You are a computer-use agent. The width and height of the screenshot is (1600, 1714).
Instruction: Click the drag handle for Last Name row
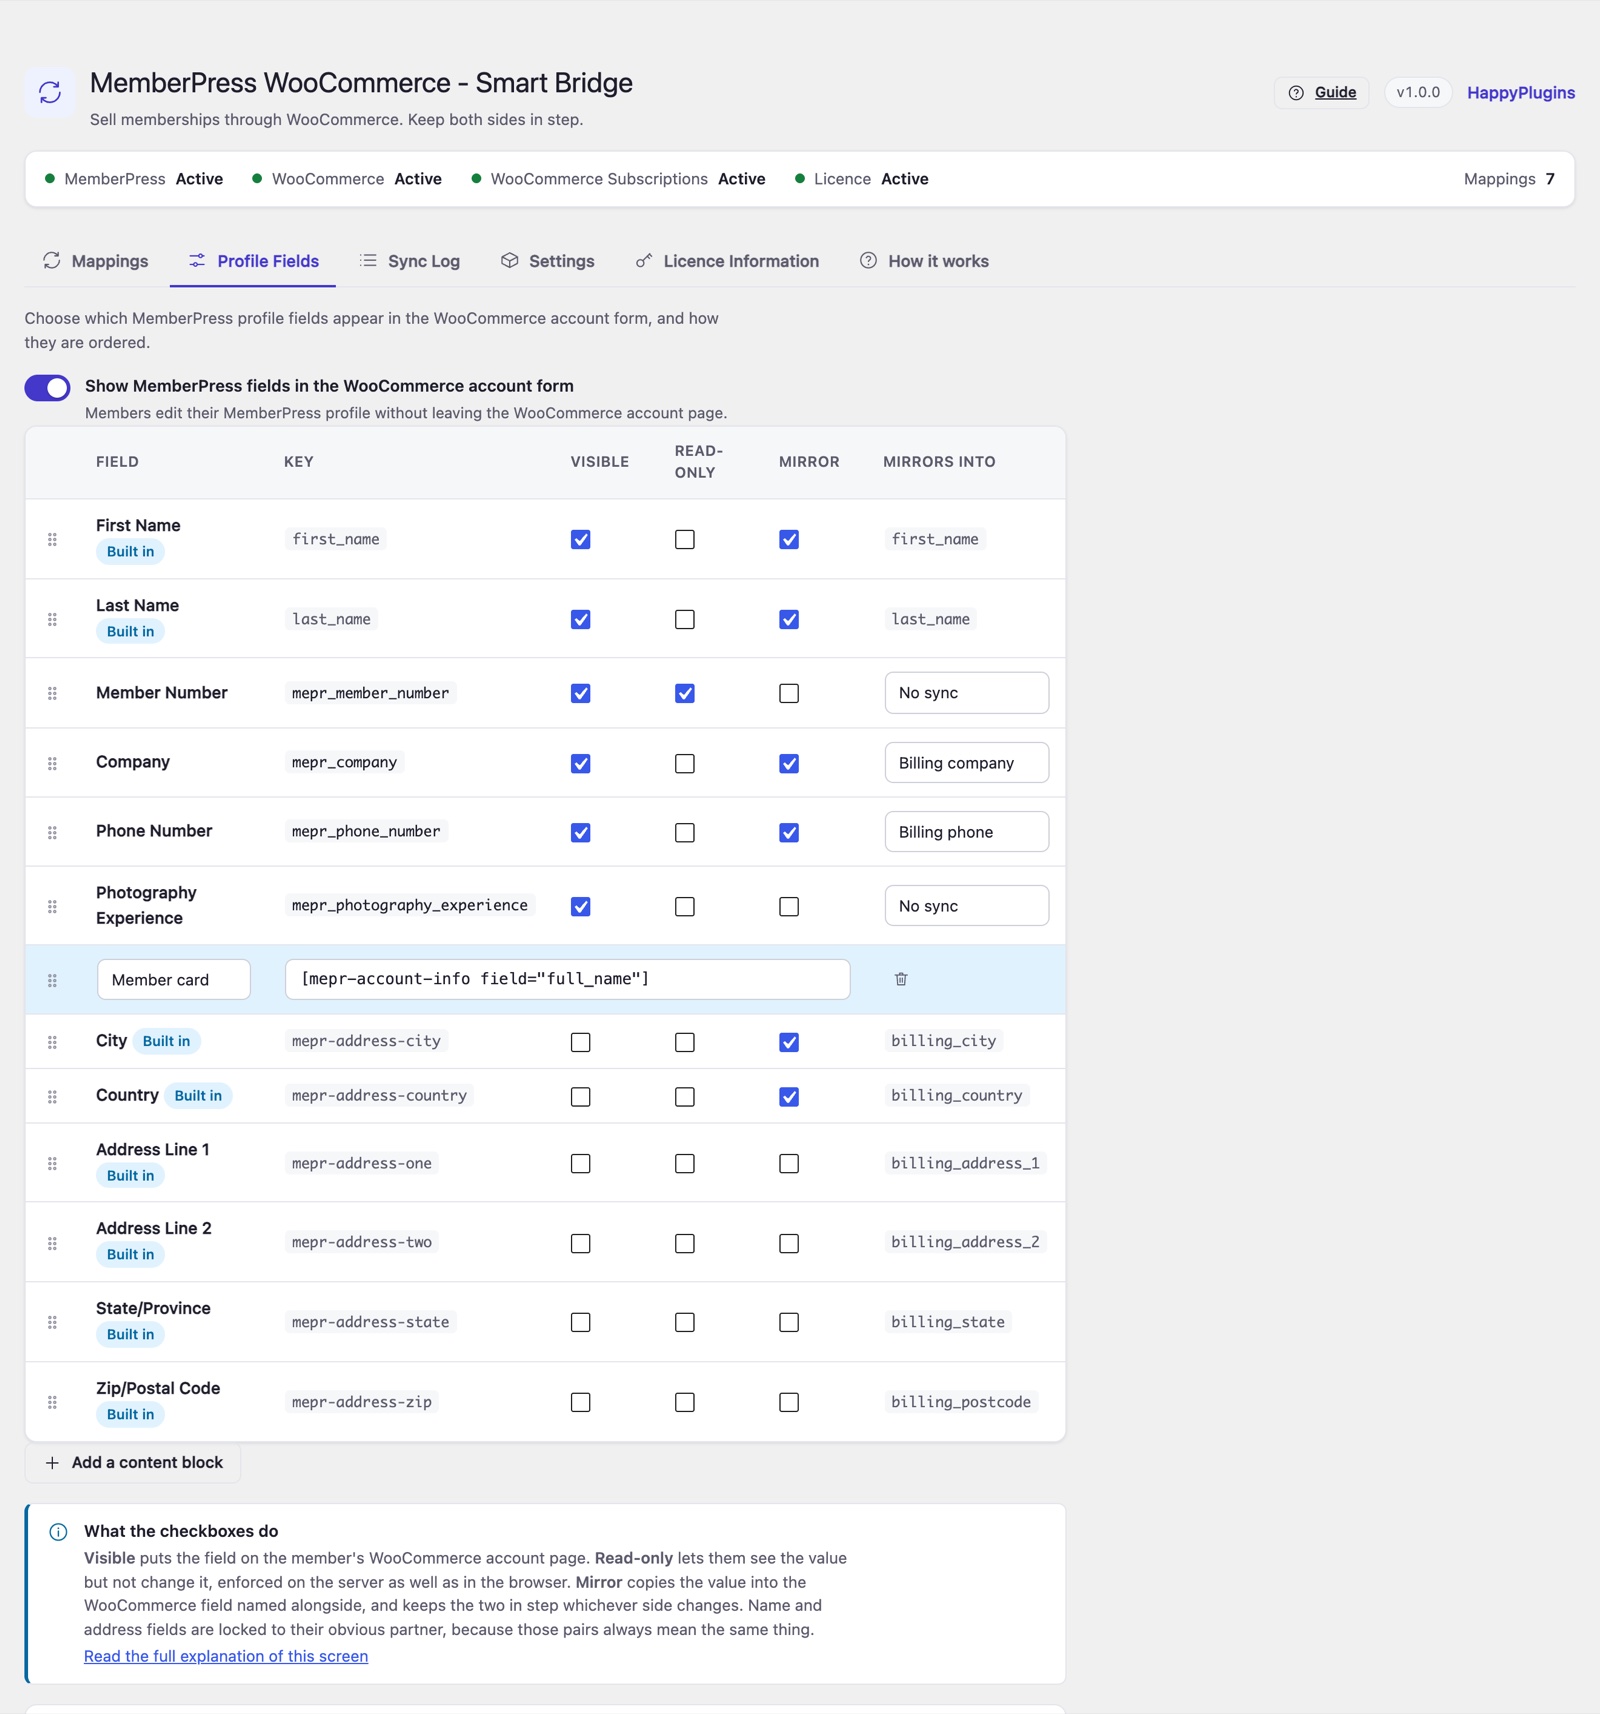pyautogui.click(x=52, y=619)
